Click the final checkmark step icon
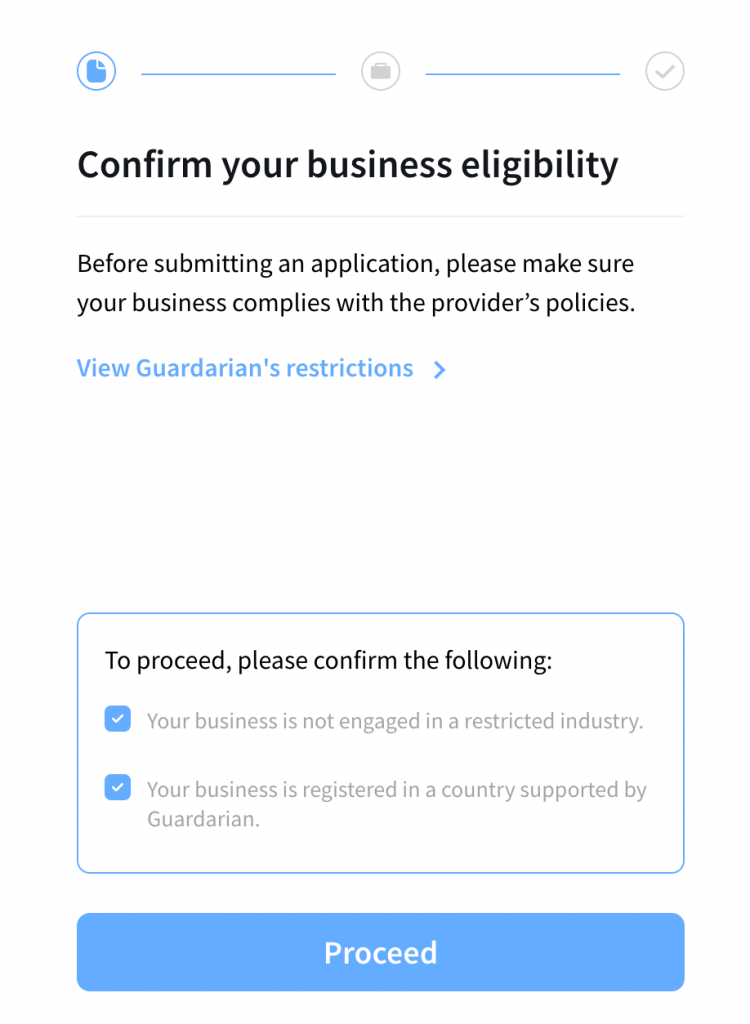Screen dimensions: 750x1024 pyautogui.click(x=665, y=71)
